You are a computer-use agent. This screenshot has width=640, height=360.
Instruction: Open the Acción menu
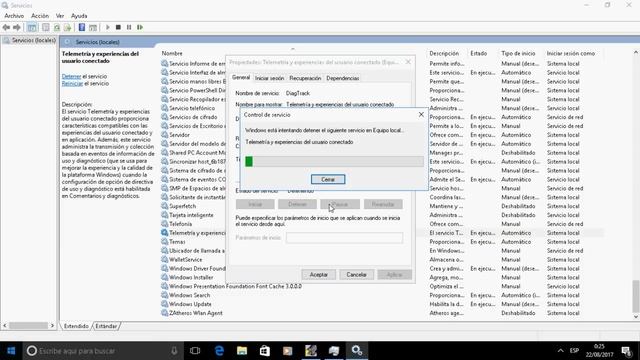pos(40,16)
